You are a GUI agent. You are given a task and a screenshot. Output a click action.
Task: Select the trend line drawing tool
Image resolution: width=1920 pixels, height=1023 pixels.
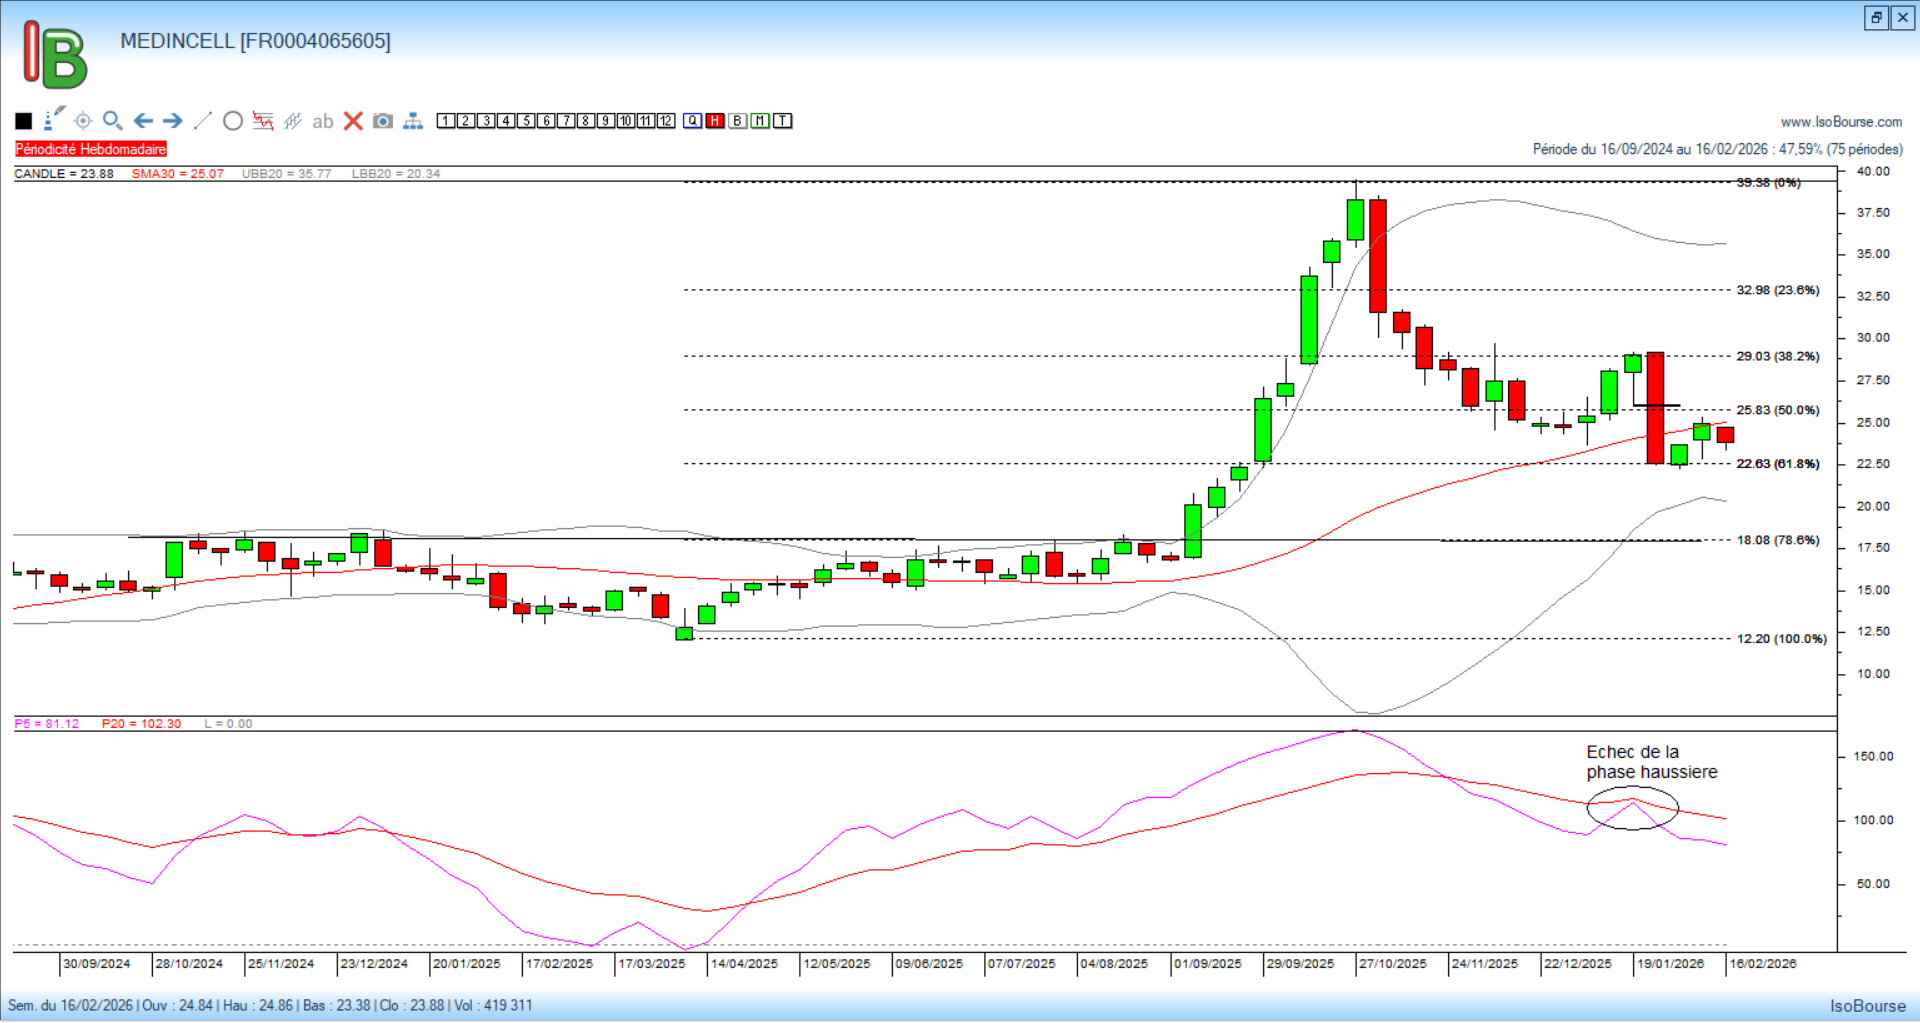click(x=203, y=121)
